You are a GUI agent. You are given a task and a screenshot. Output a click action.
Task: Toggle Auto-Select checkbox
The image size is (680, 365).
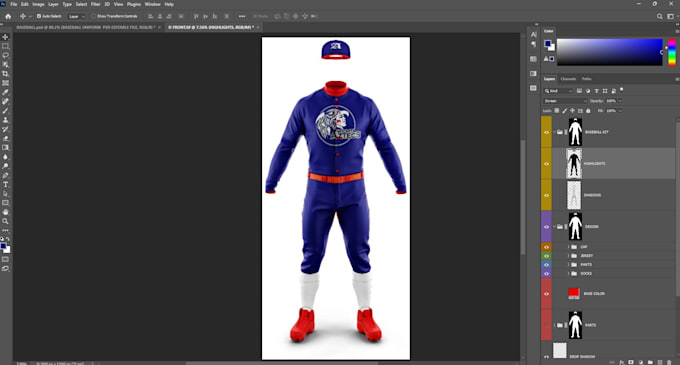[x=39, y=16]
